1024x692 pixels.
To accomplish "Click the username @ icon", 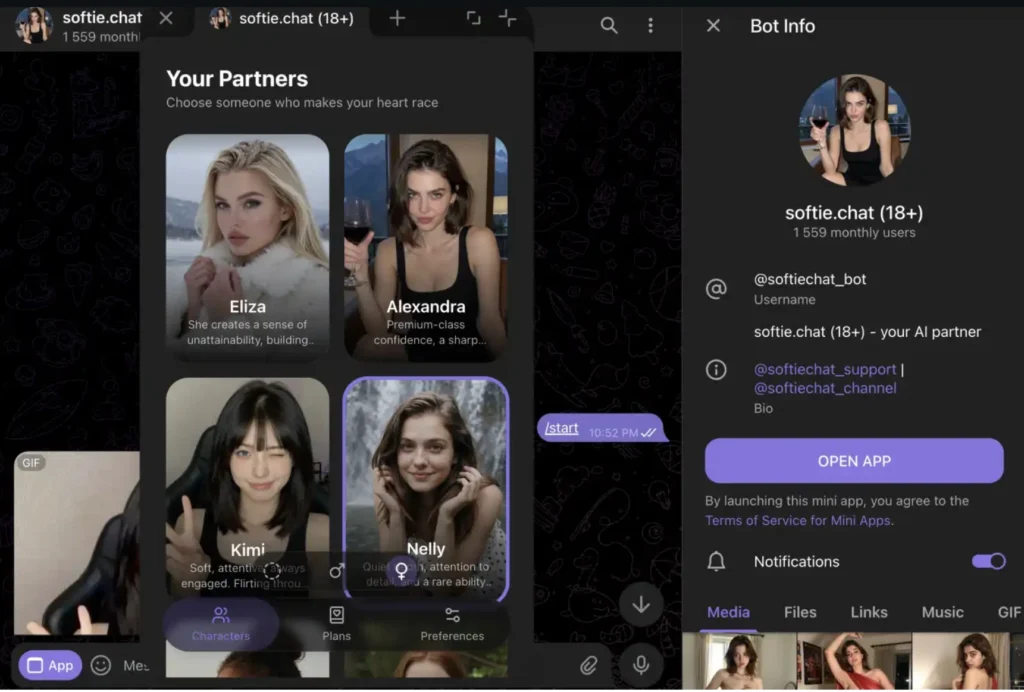I will click(716, 288).
